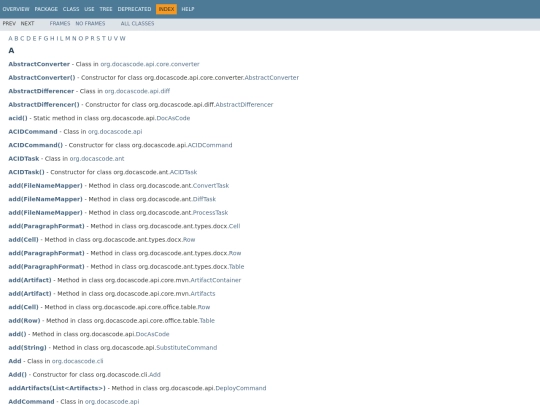Jump to index letter O
540x405 pixels.
tap(81, 38)
